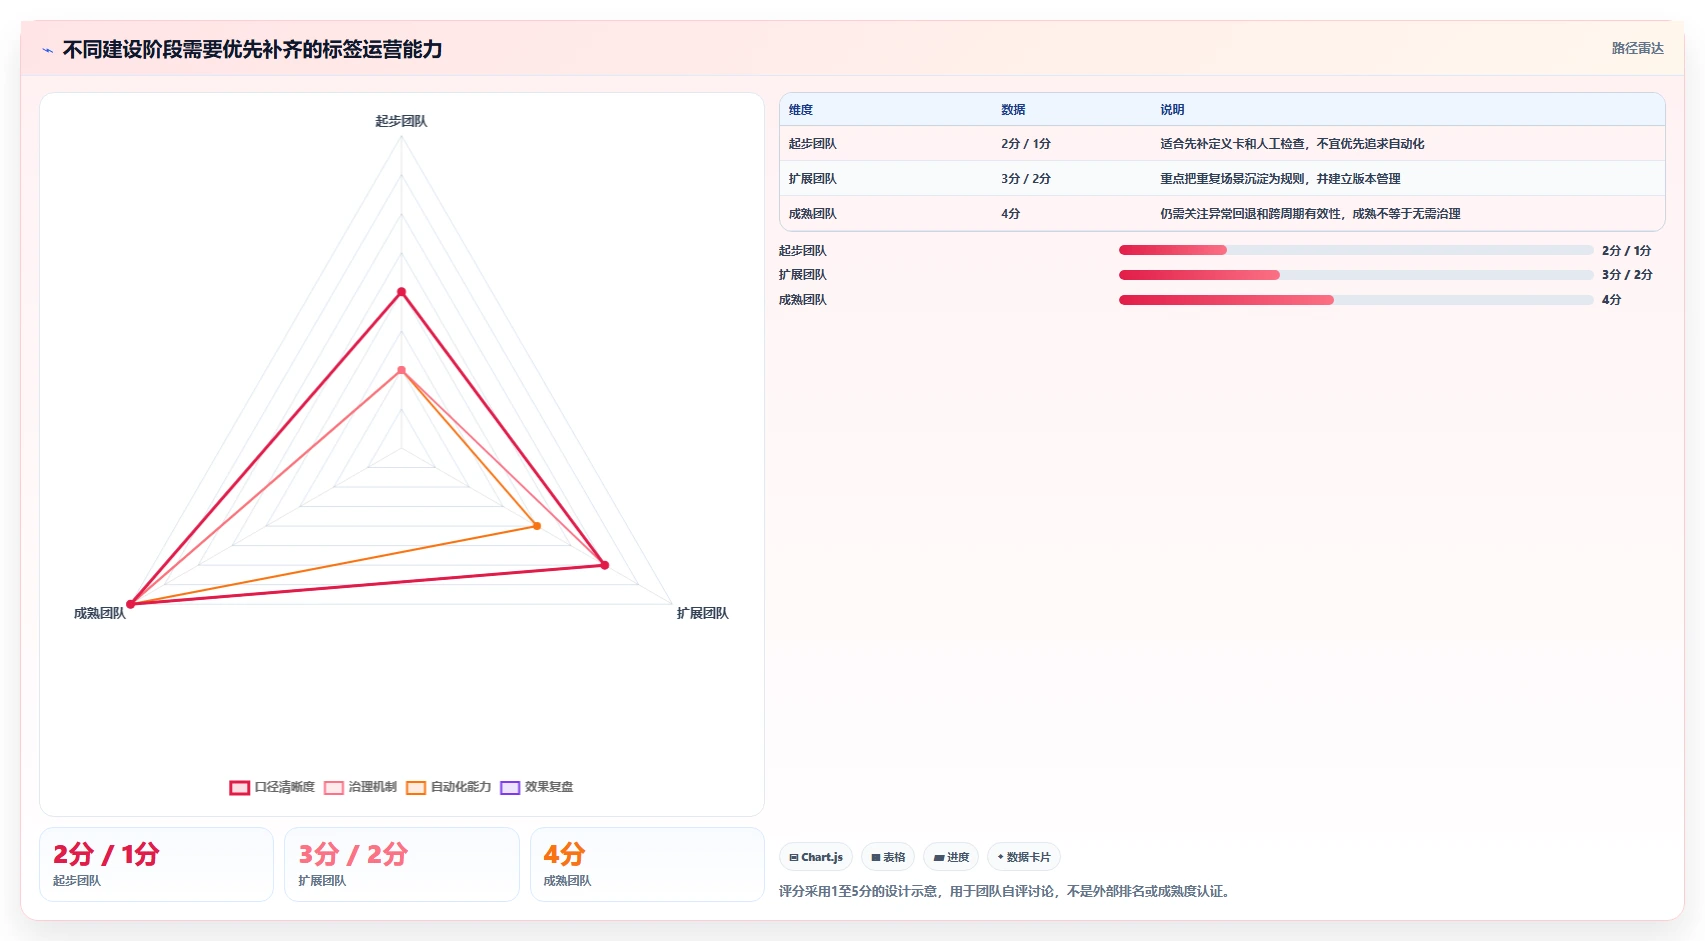1705x941 pixels.
Task: Click the 起步团队 radar axis label
Action: pos(401,121)
